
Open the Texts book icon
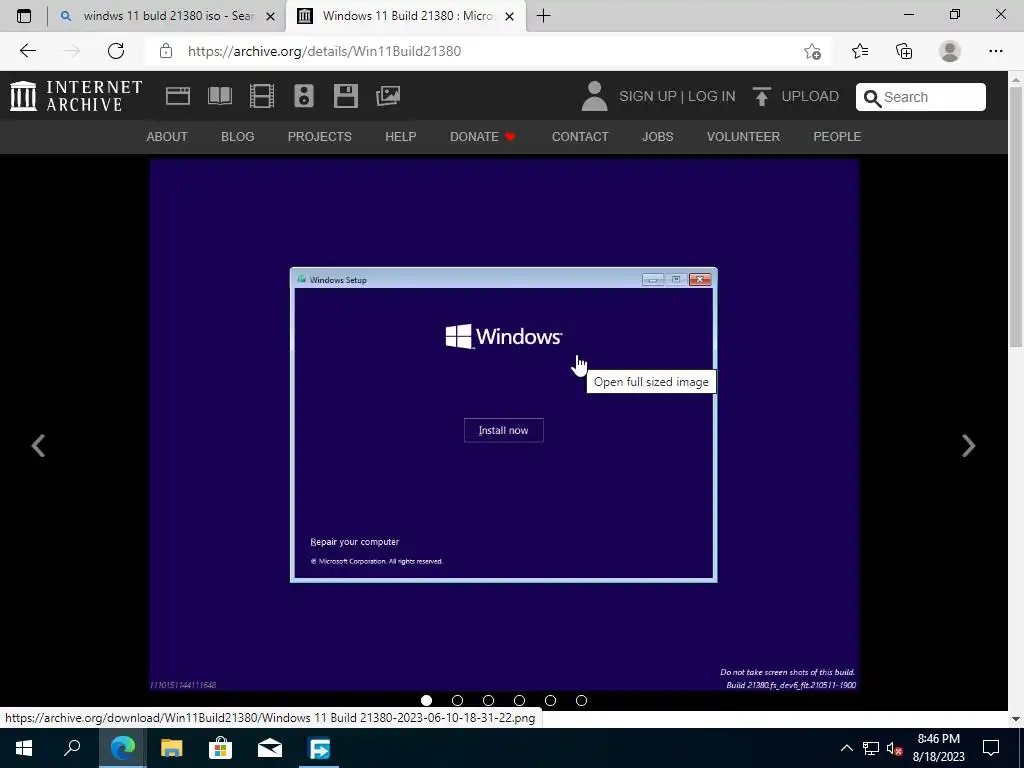219,96
